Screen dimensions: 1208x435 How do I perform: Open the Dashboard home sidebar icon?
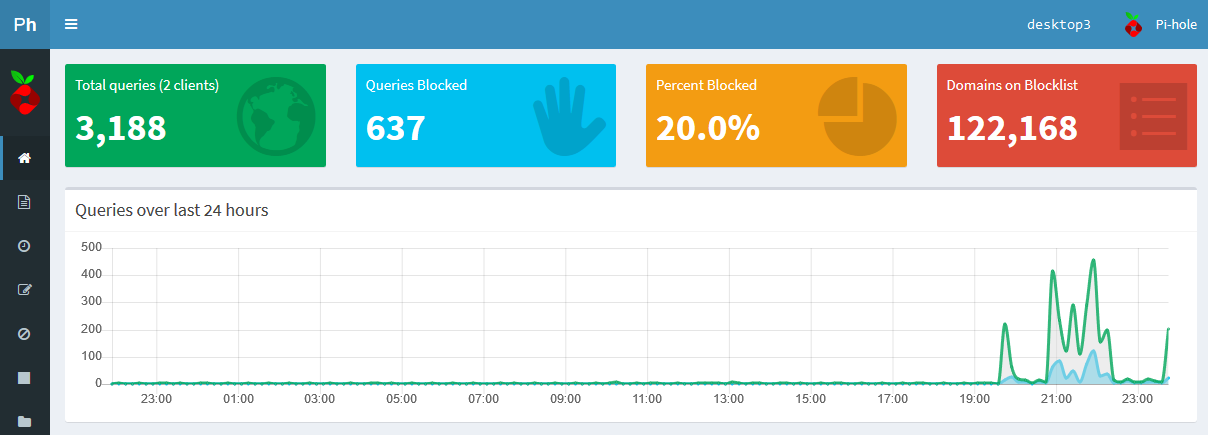25,158
